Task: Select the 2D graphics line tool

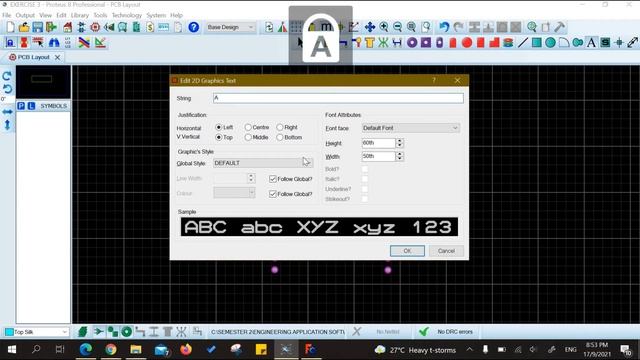Action: tap(522, 42)
